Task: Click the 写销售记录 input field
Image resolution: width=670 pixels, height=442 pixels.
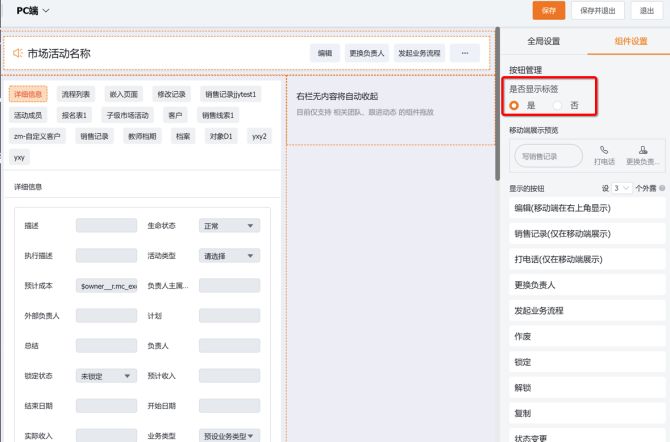Action: pos(549,155)
